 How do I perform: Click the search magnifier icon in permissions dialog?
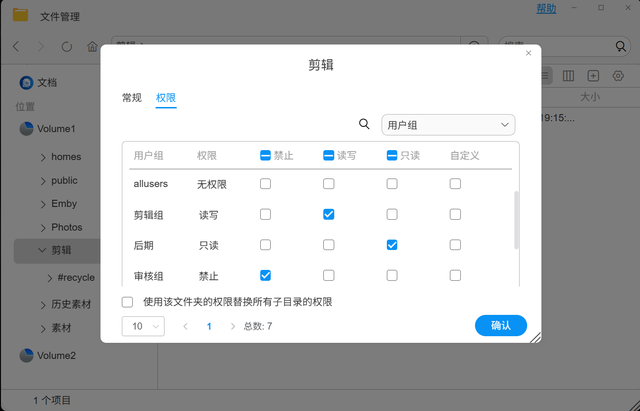pyautogui.click(x=365, y=124)
